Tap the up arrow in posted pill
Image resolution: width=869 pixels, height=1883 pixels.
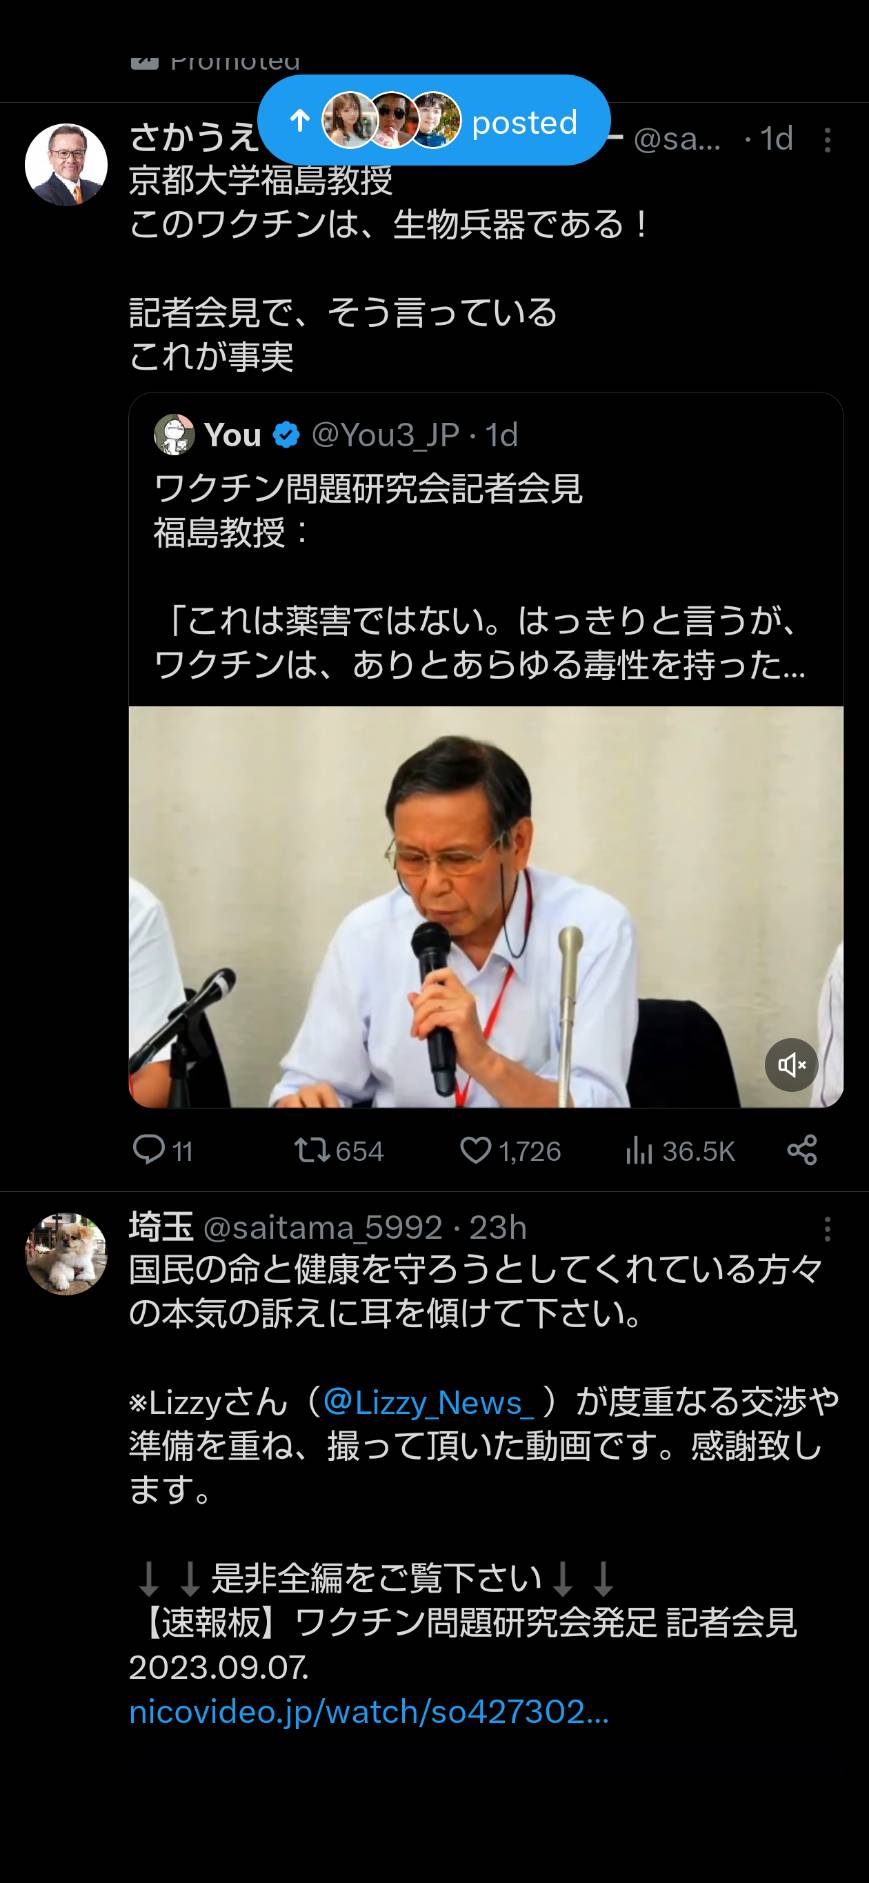299,121
